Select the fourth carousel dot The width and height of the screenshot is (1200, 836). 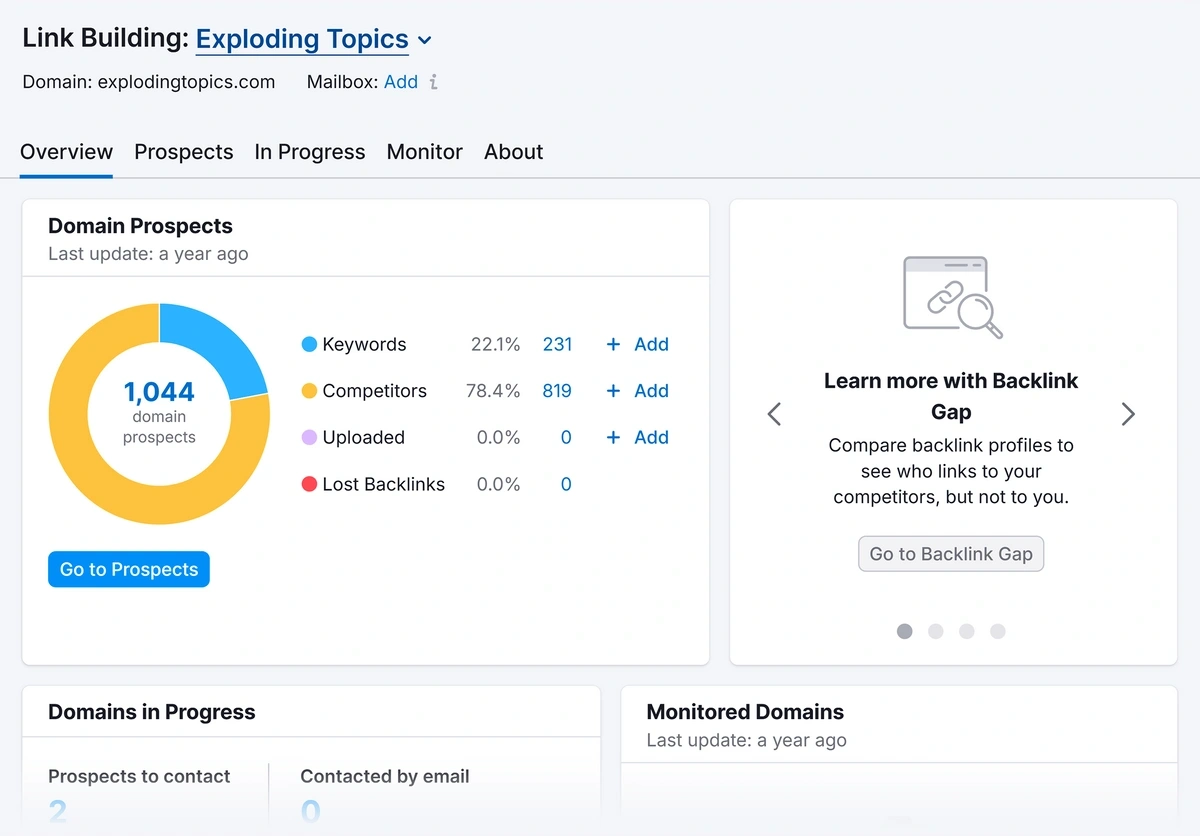coord(998,631)
